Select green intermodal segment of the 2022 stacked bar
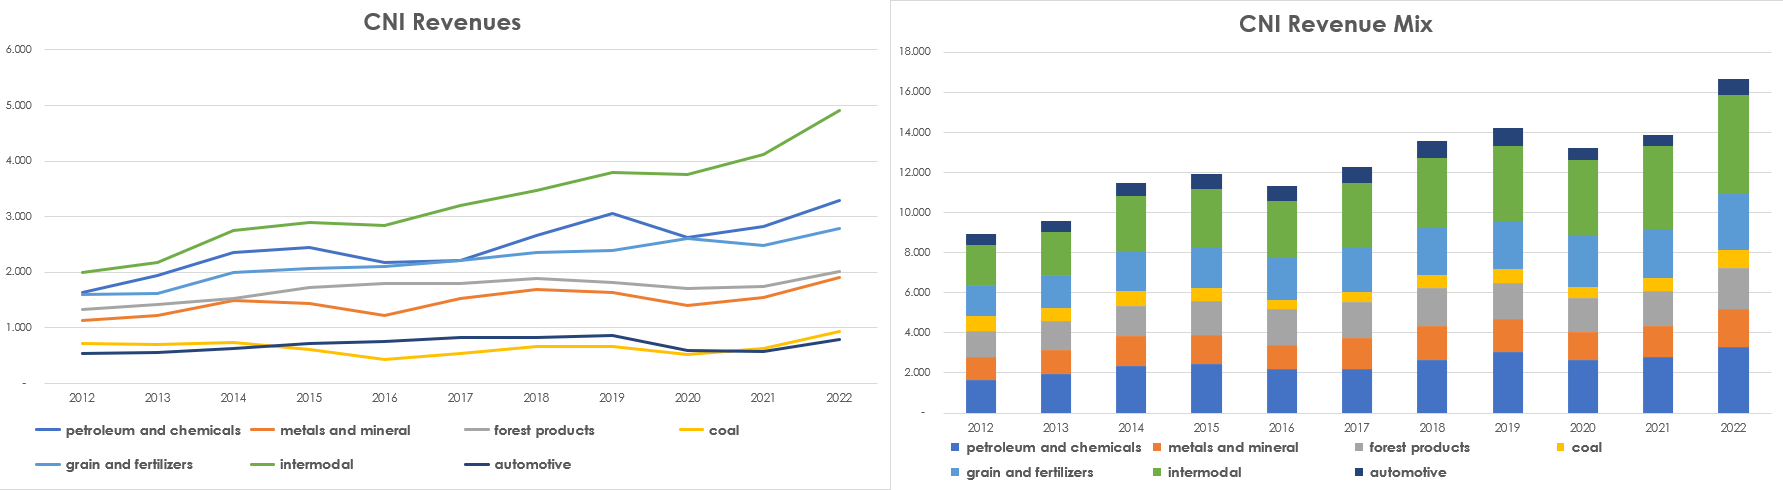 (1733, 144)
